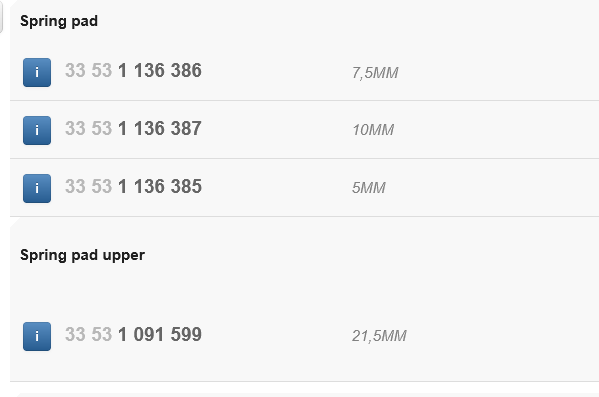
Task: Click the 5MM description text
Action: tap(369, 188)
